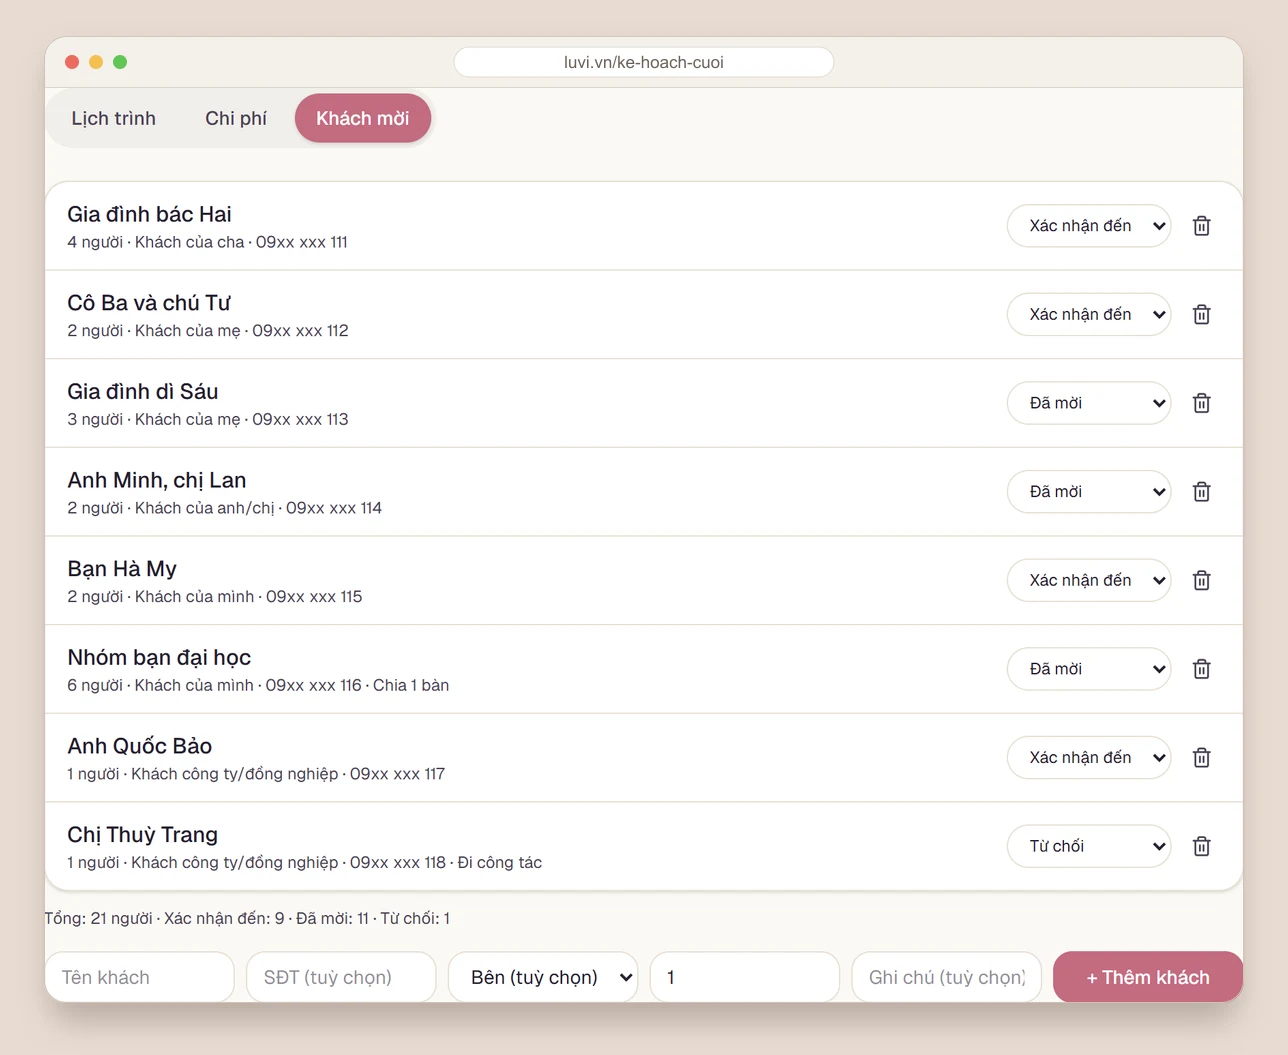Viewport: 1288px width, 1055px height.
Task: Delete Chị Thuỳ Trang from list
Action: 1201,846
